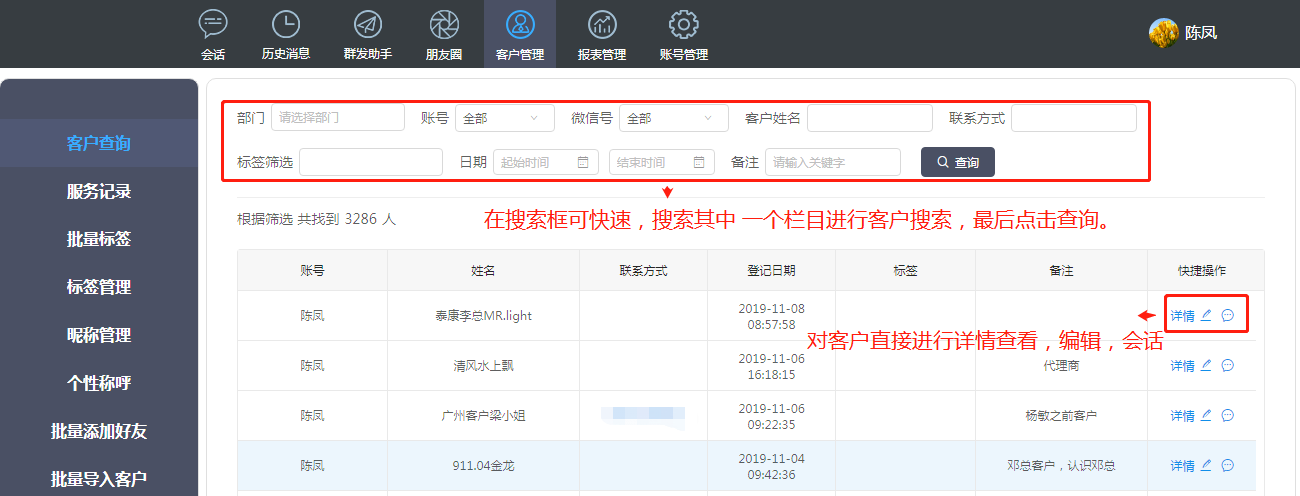Click the 标签筛选 input field
The image size is (1300, 496).
pyautogui.click(x=371, y=162)
